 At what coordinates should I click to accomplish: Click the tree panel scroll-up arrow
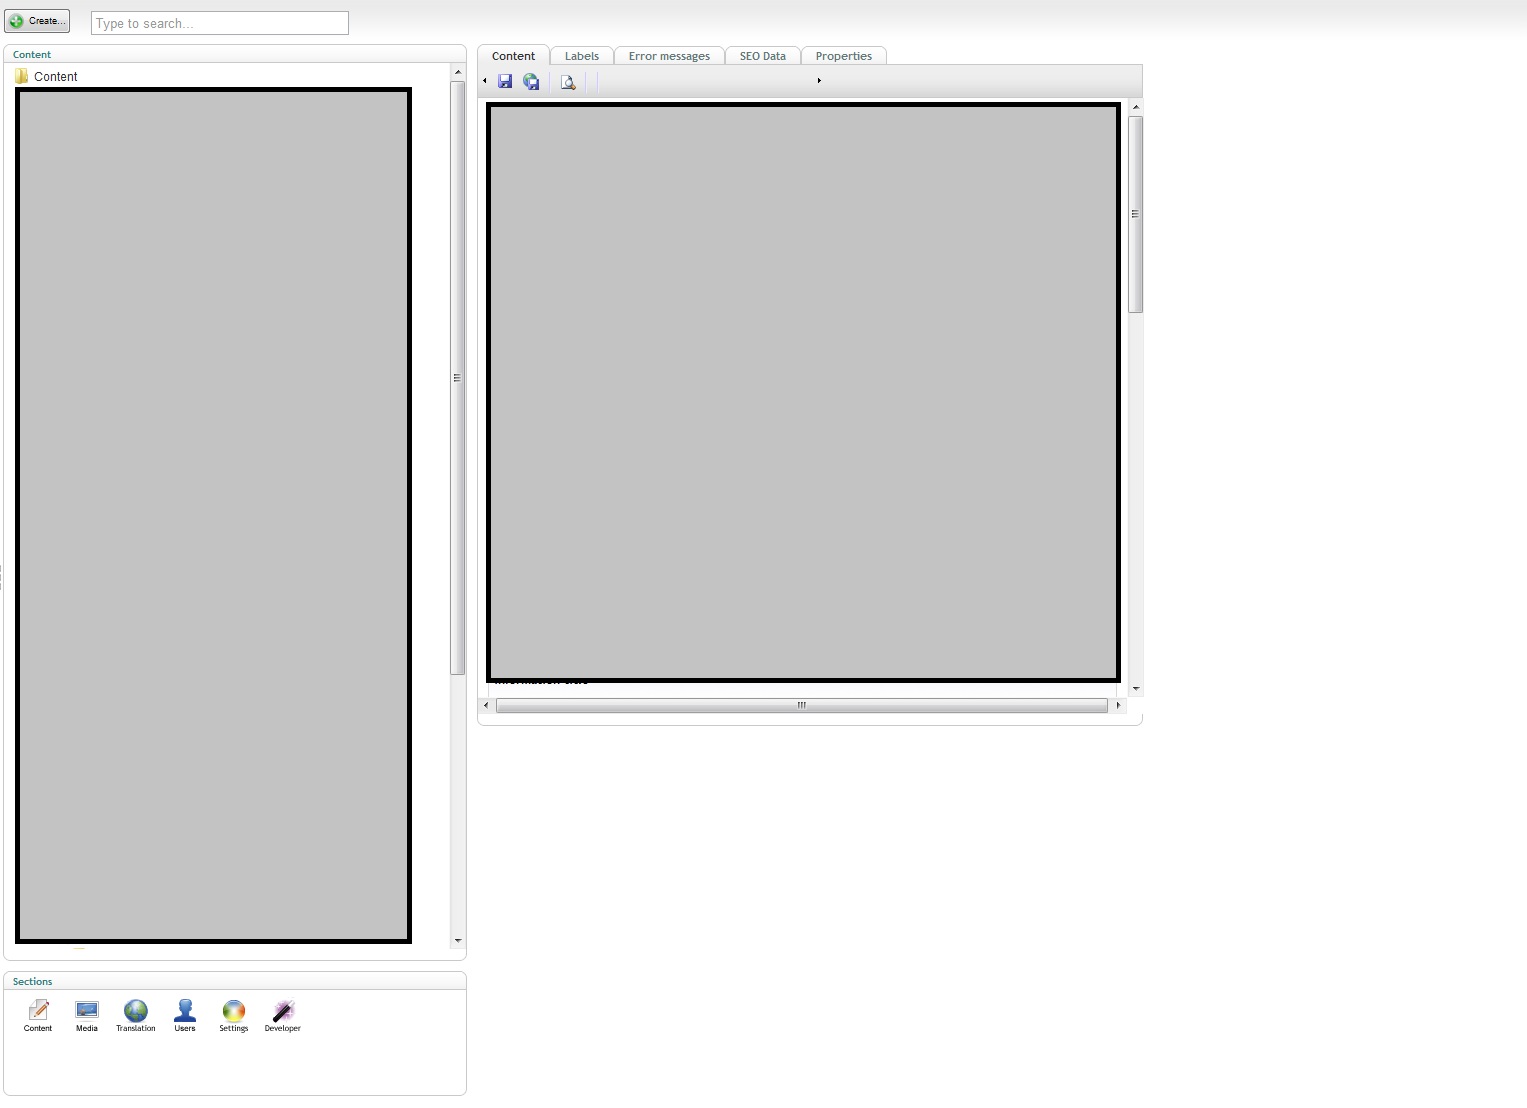point(458,72)
